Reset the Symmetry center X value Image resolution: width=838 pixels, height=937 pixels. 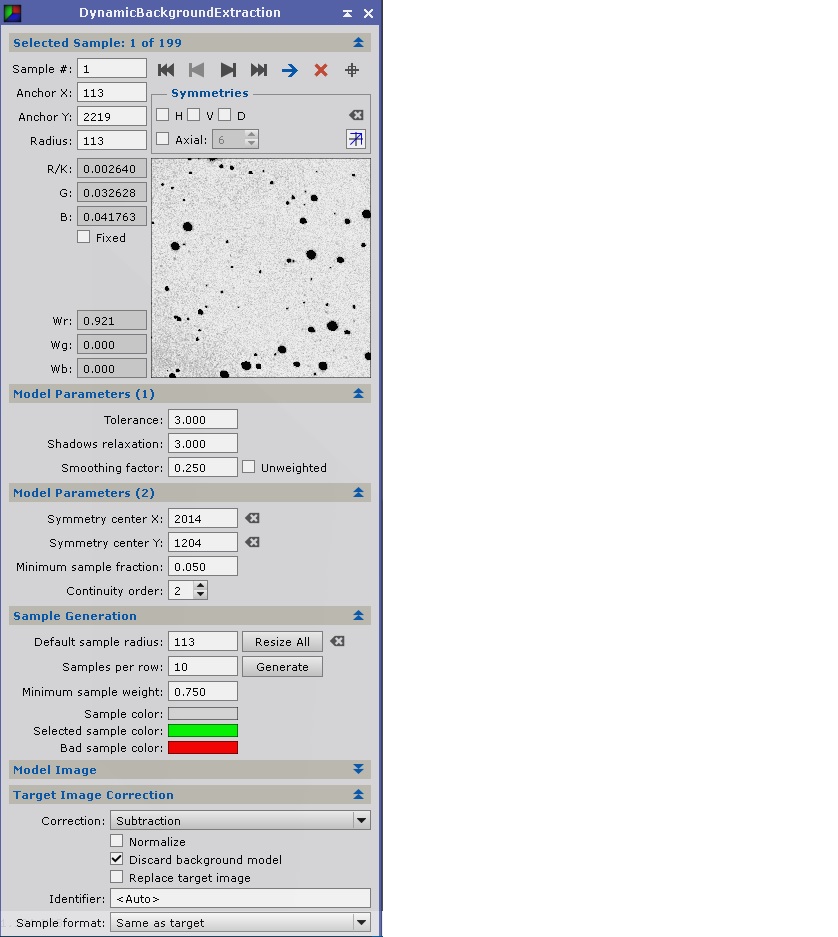click(x=253, y=518)
